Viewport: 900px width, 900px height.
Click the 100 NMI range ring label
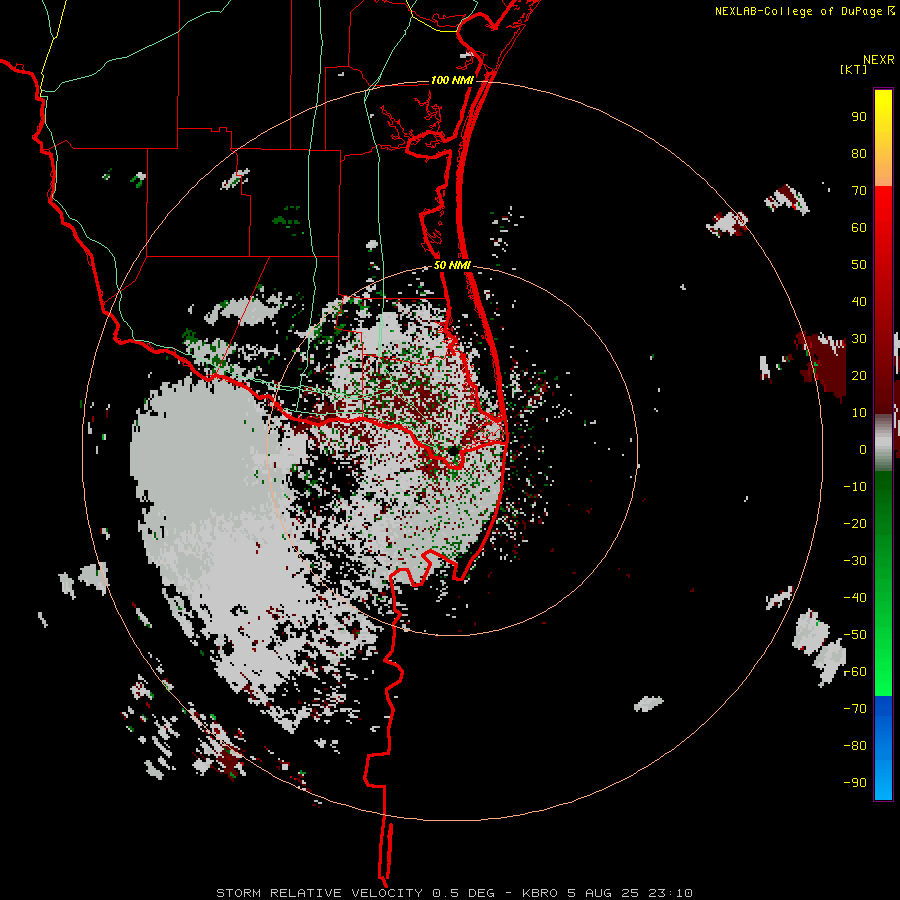tap(452, 80)
